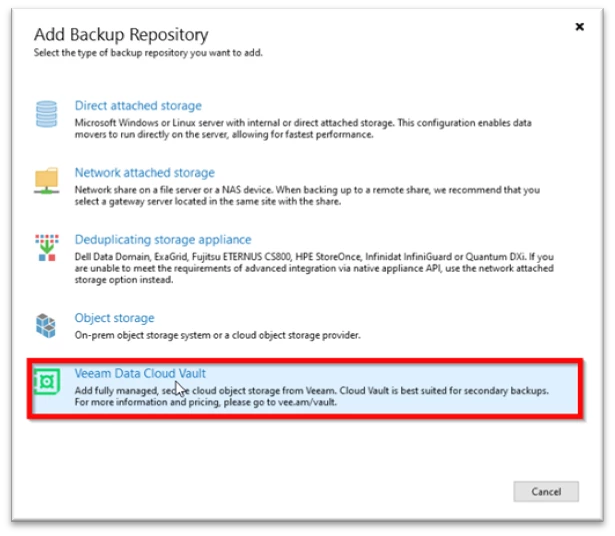615x536 pixels.
Task: Click the Network attached storage folder icon
Action: pos(47,180)
